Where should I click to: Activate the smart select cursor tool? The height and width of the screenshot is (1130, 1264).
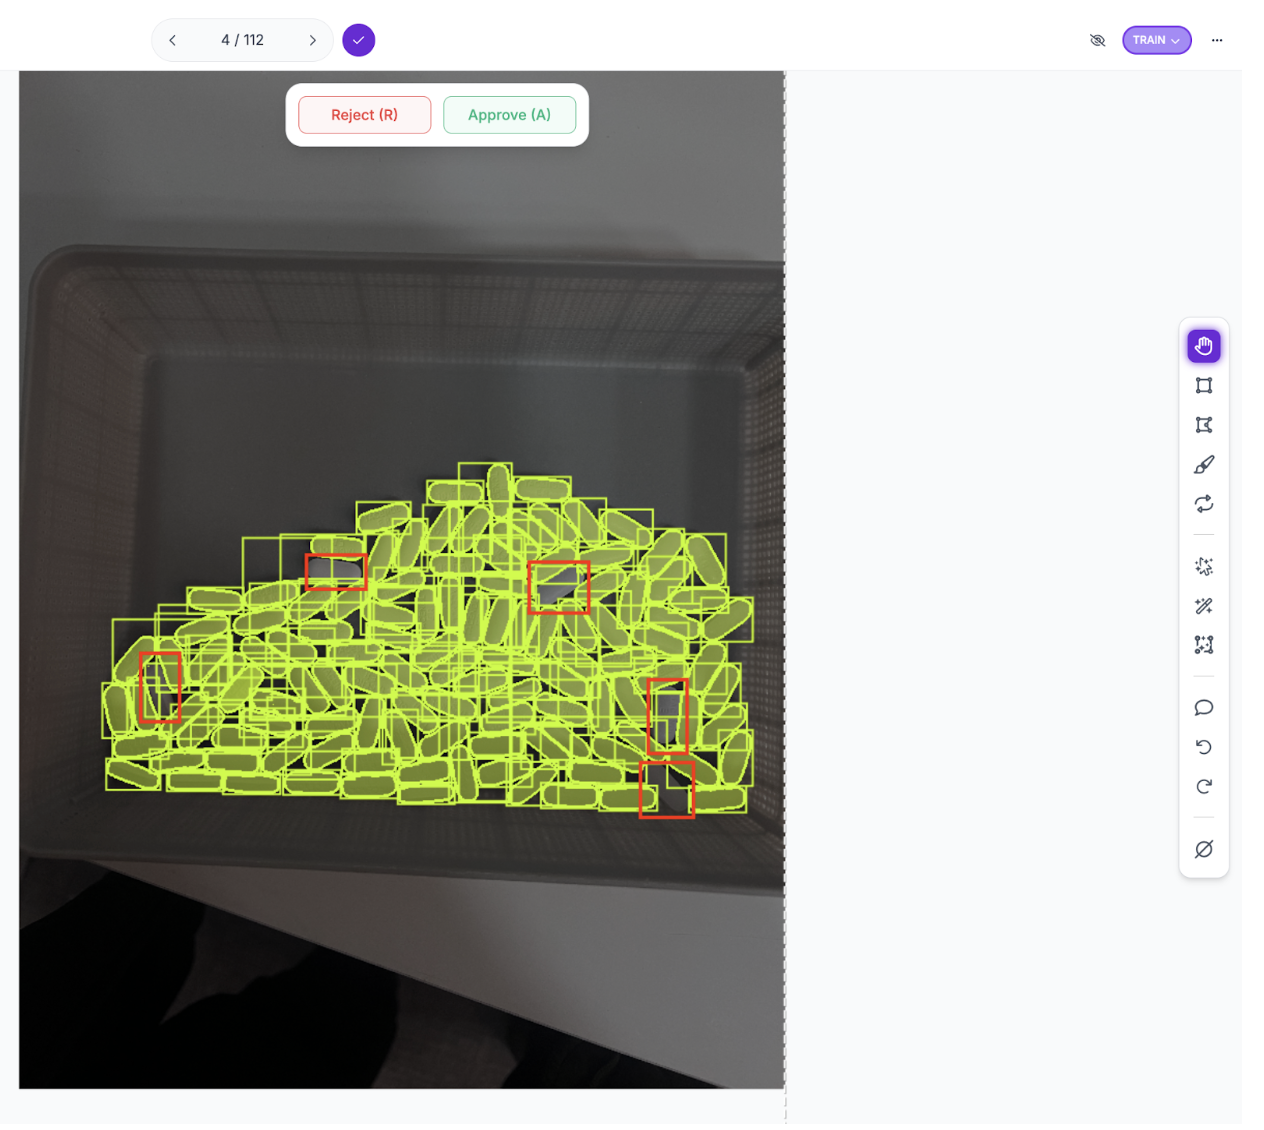(x=1203, y=567)
